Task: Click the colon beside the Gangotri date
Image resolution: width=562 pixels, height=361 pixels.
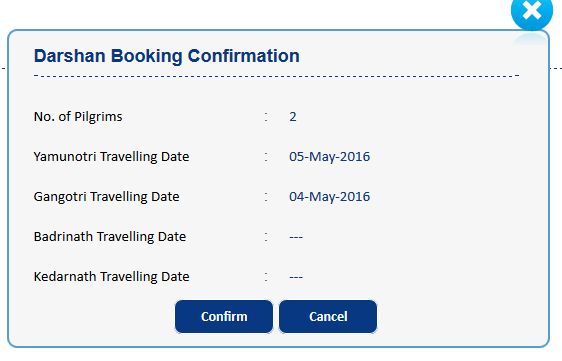Action: [266, 197]
